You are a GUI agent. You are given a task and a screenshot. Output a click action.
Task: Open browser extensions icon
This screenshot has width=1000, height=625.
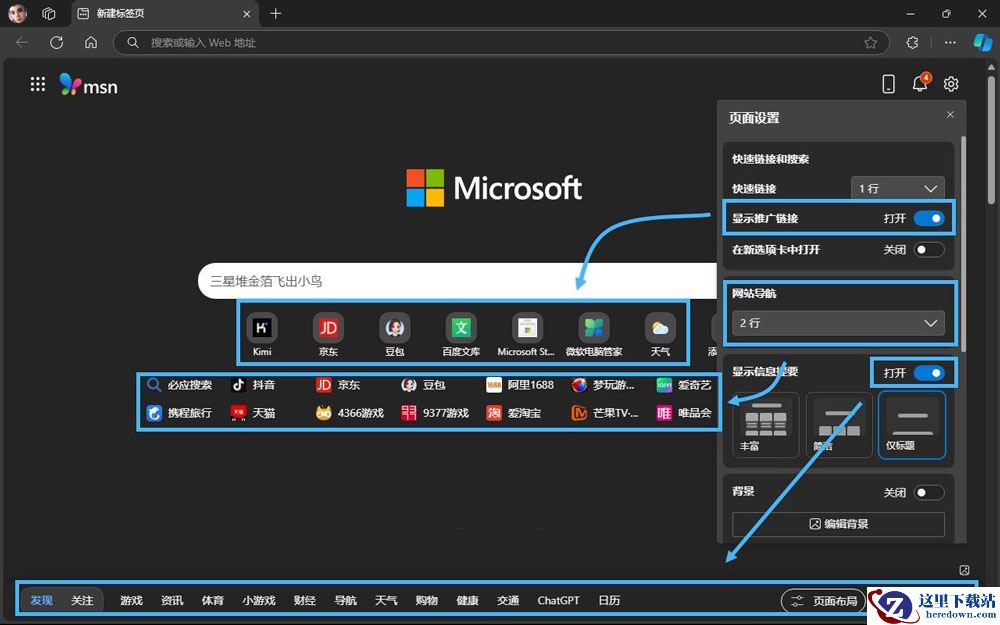click(x=913, y=43)
